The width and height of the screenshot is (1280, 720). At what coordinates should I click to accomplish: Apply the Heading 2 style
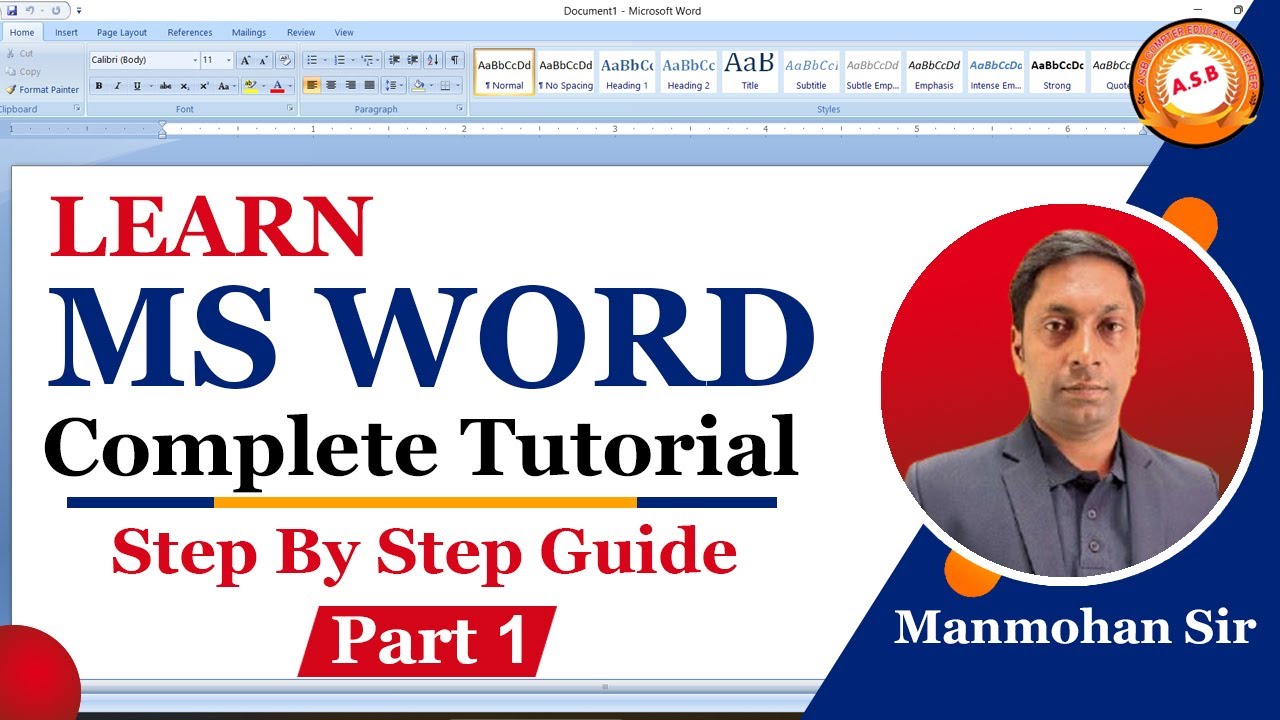[x=688, y=72]
